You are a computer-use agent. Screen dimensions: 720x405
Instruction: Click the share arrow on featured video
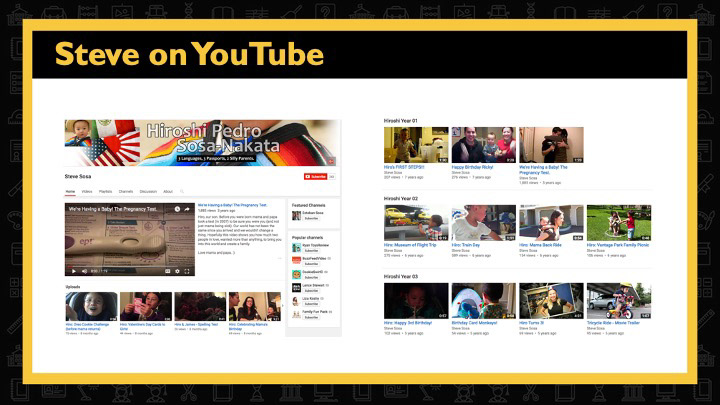tap(187, 209)
